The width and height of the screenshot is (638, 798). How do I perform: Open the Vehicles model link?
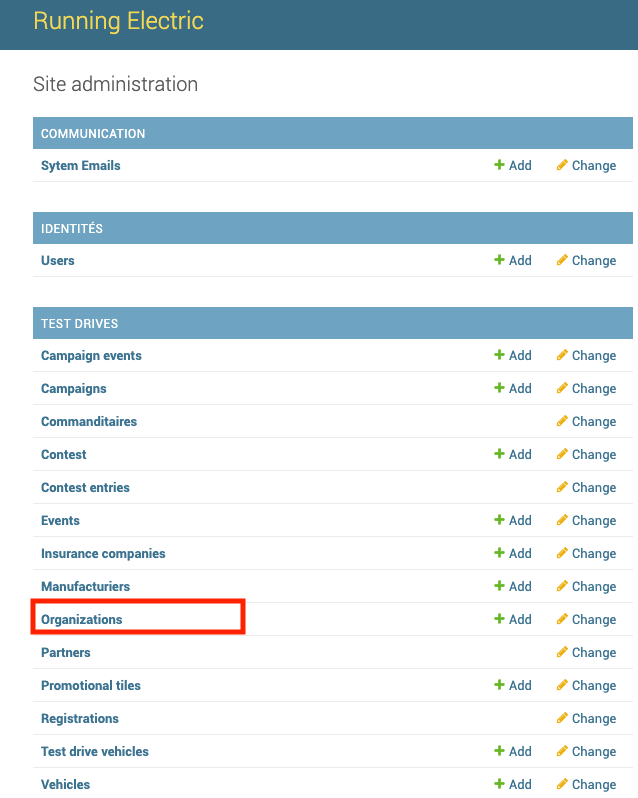pos(66,784)
